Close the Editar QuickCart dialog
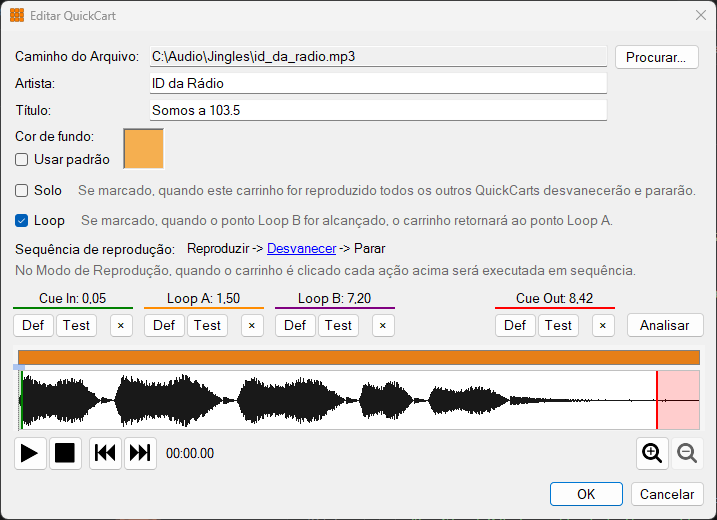717x520 pixels. tap(701, 16)
